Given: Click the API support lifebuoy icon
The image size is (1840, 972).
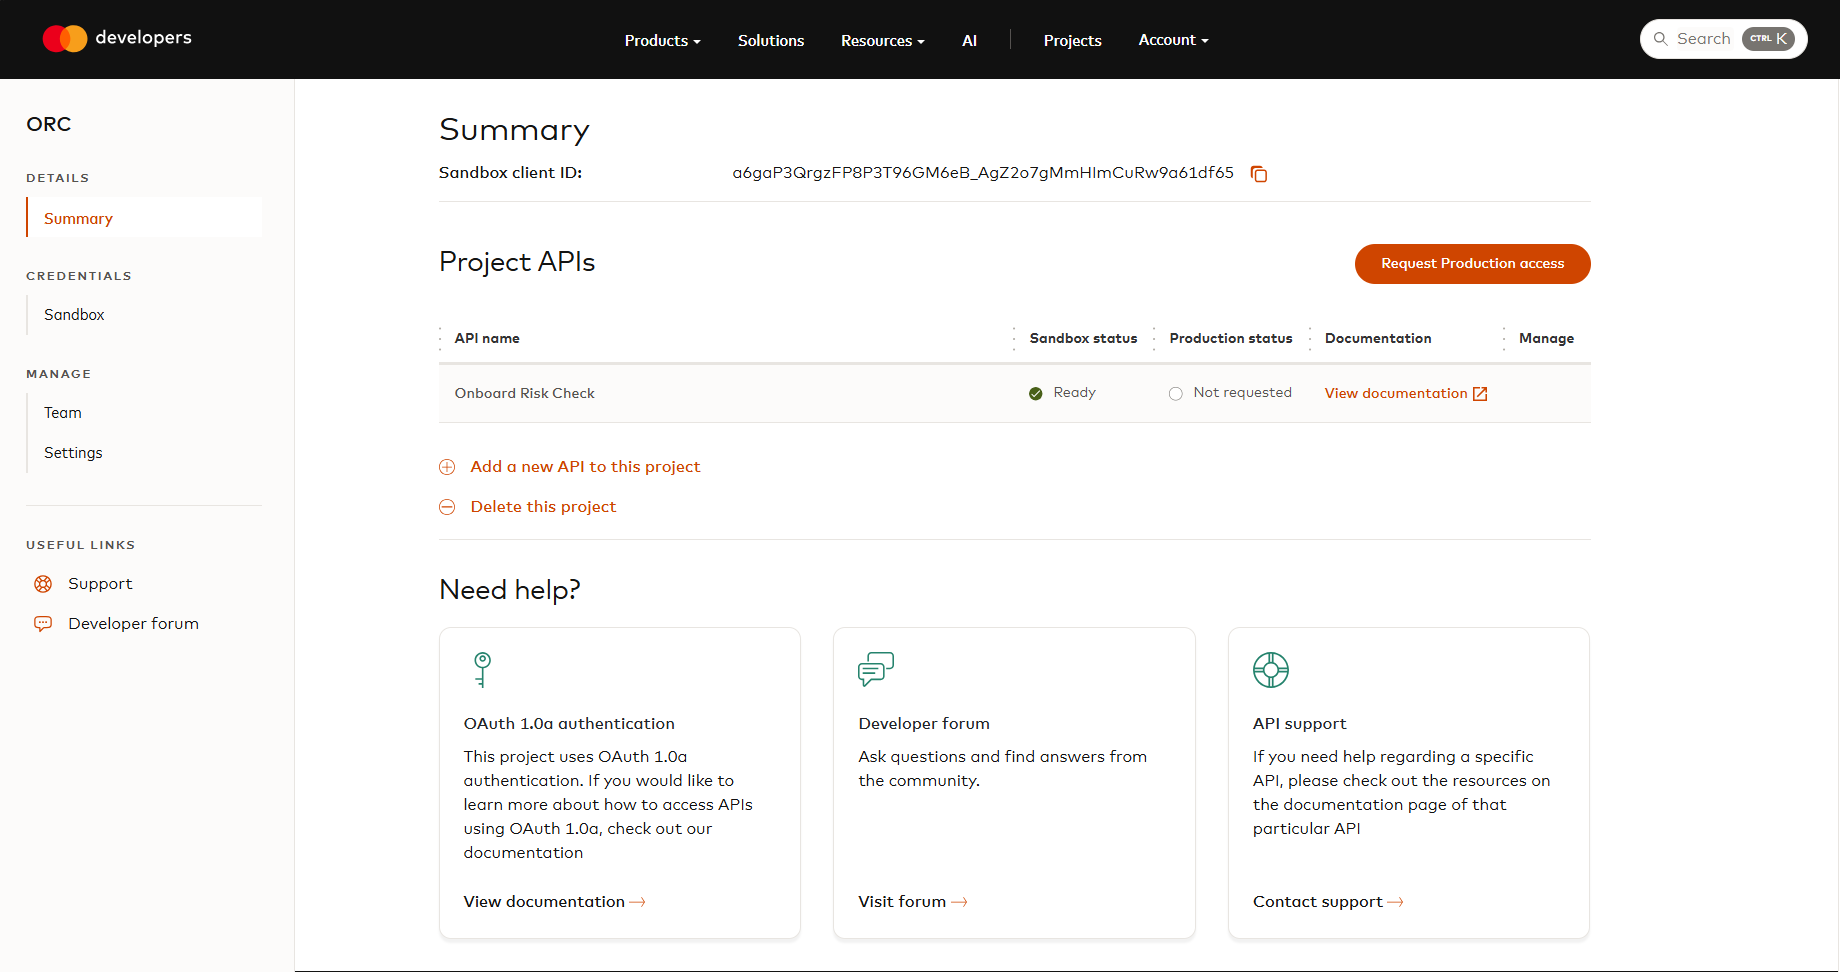Looking at the screenshot, I should click(x=1271, y=669).
